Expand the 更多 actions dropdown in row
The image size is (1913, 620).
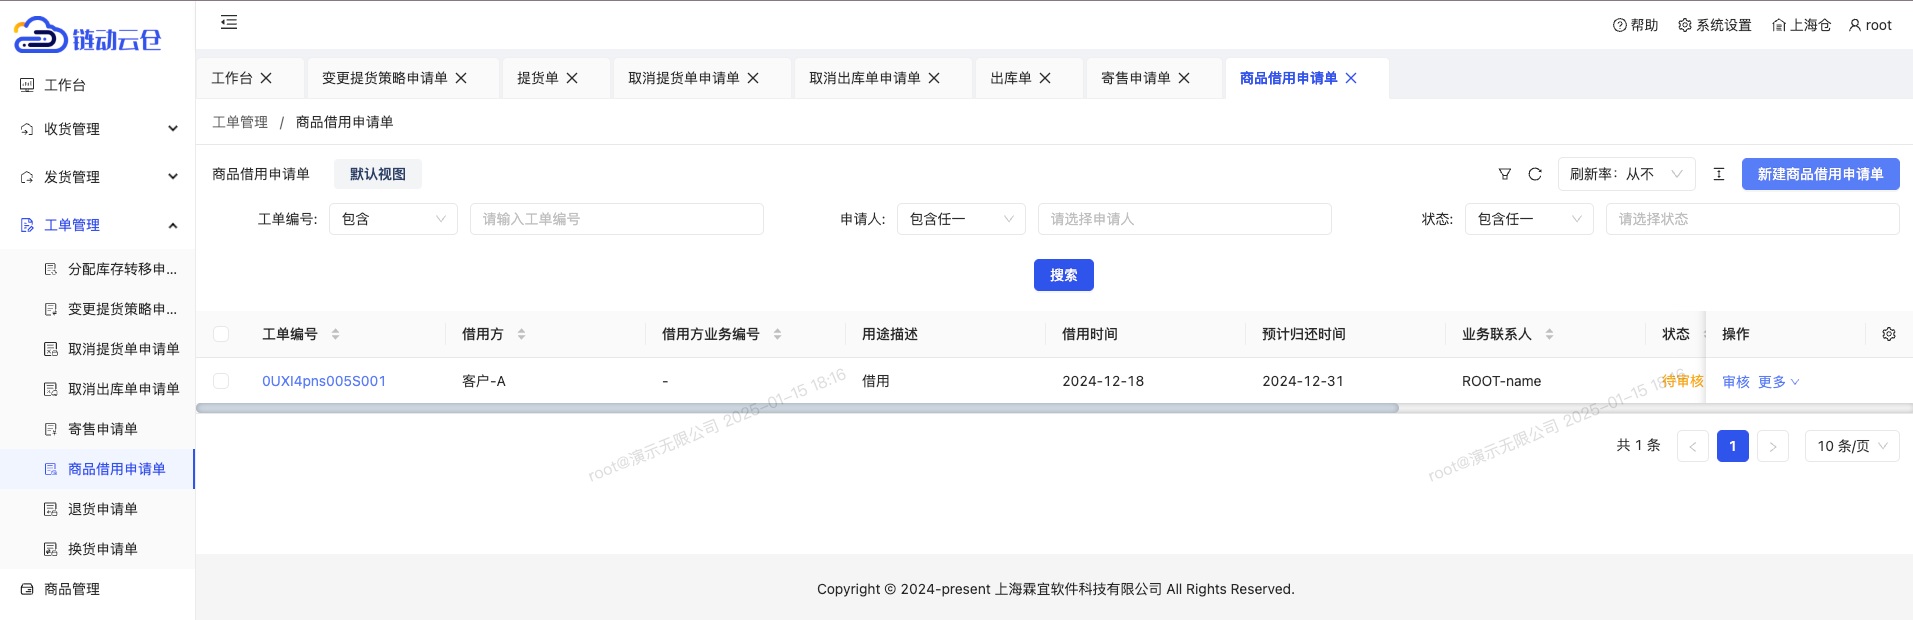point(1778,382)
